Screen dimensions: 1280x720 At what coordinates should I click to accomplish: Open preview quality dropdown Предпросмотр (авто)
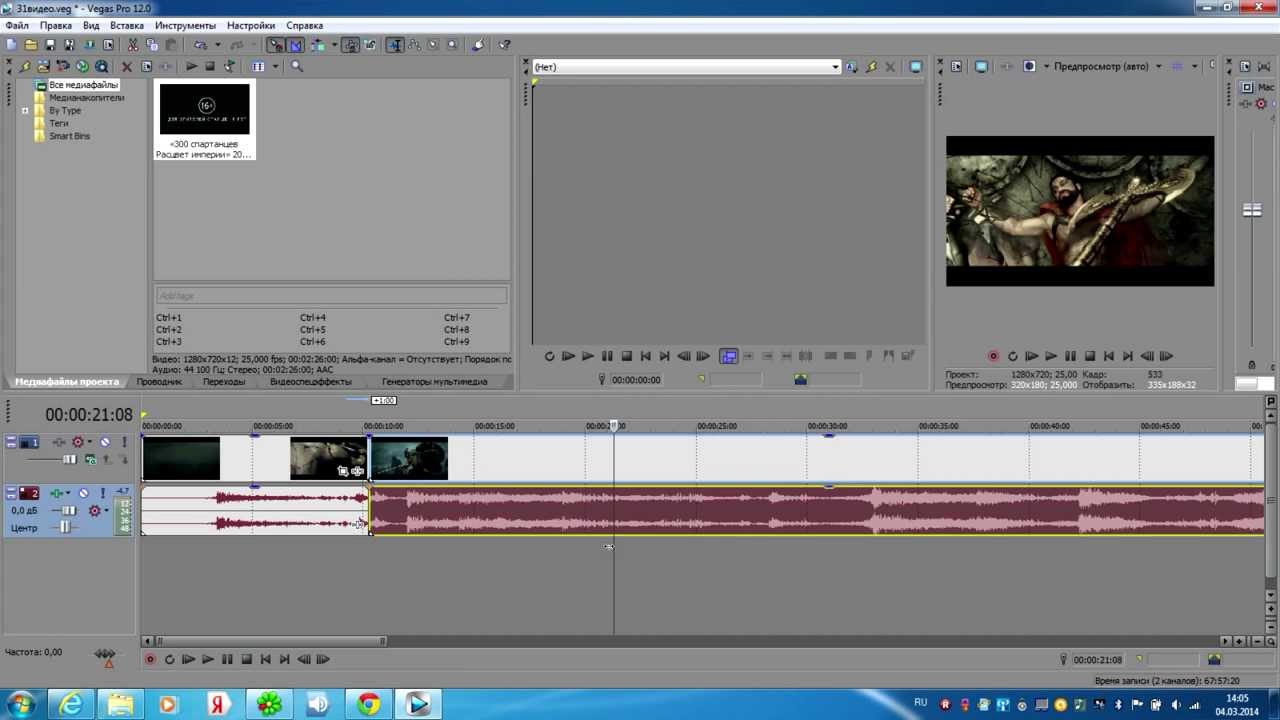click(x=1159, y=66)
